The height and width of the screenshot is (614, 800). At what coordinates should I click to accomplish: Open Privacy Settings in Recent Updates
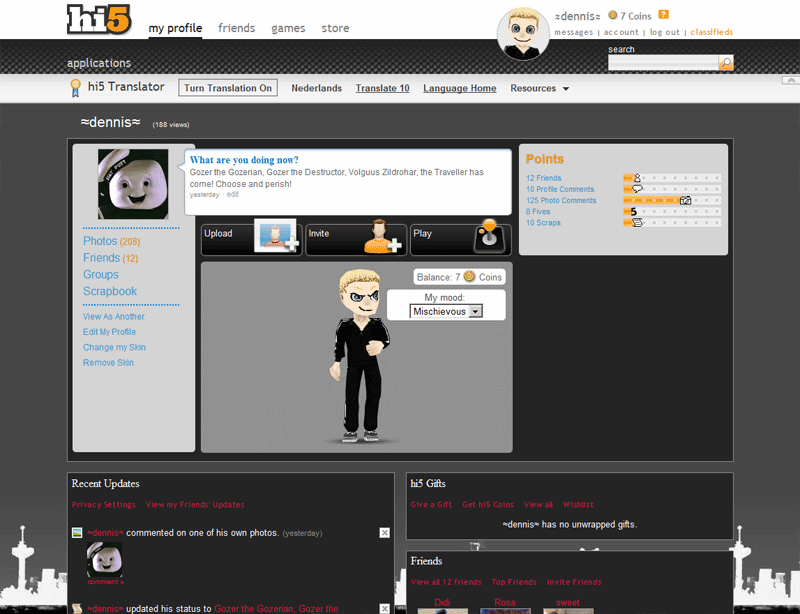click(104, 505)
